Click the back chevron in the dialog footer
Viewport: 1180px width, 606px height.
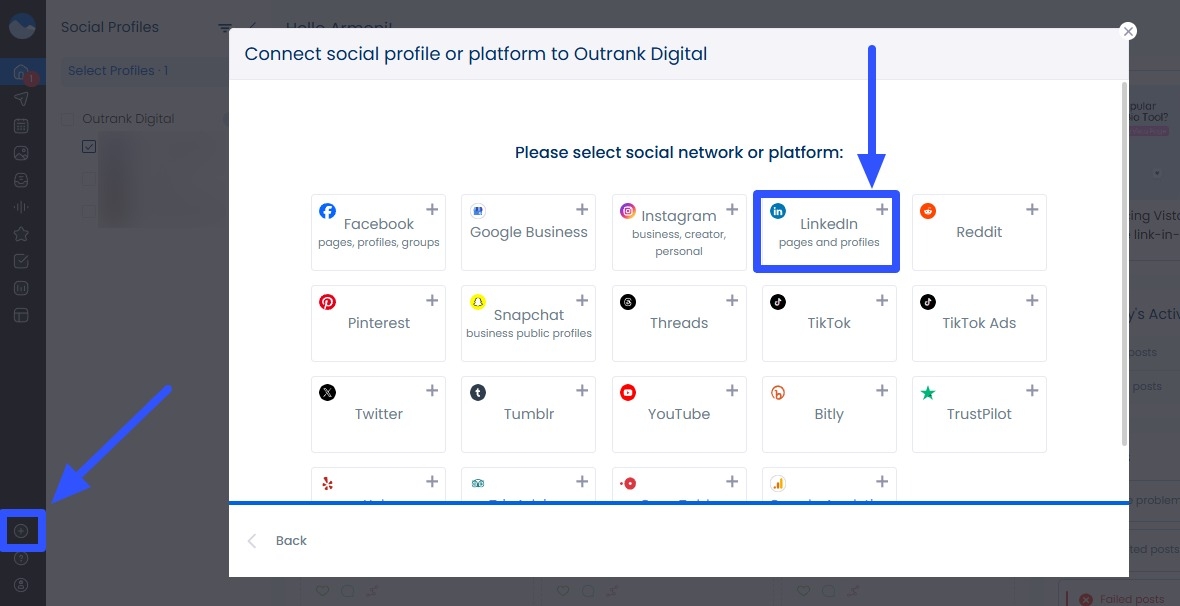(253, 540)
